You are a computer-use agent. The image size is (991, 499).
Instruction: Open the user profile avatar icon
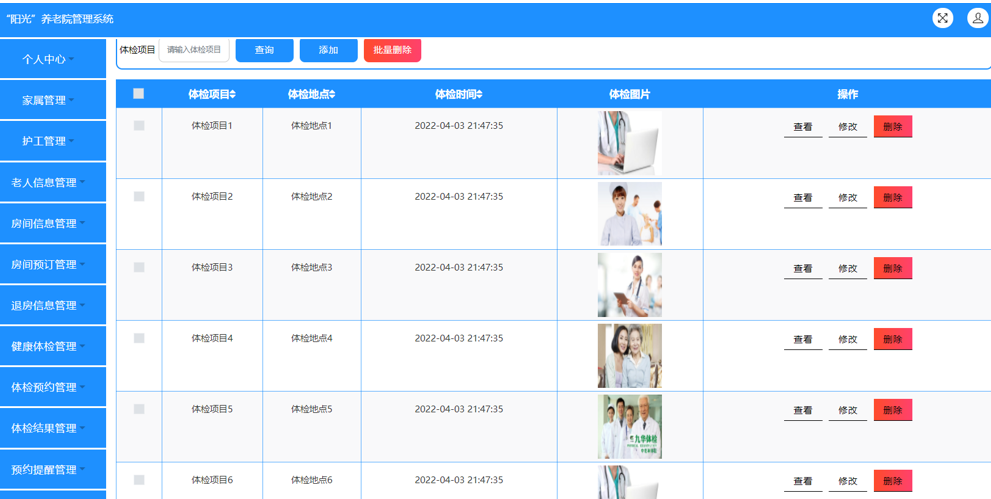click(978, 18)
